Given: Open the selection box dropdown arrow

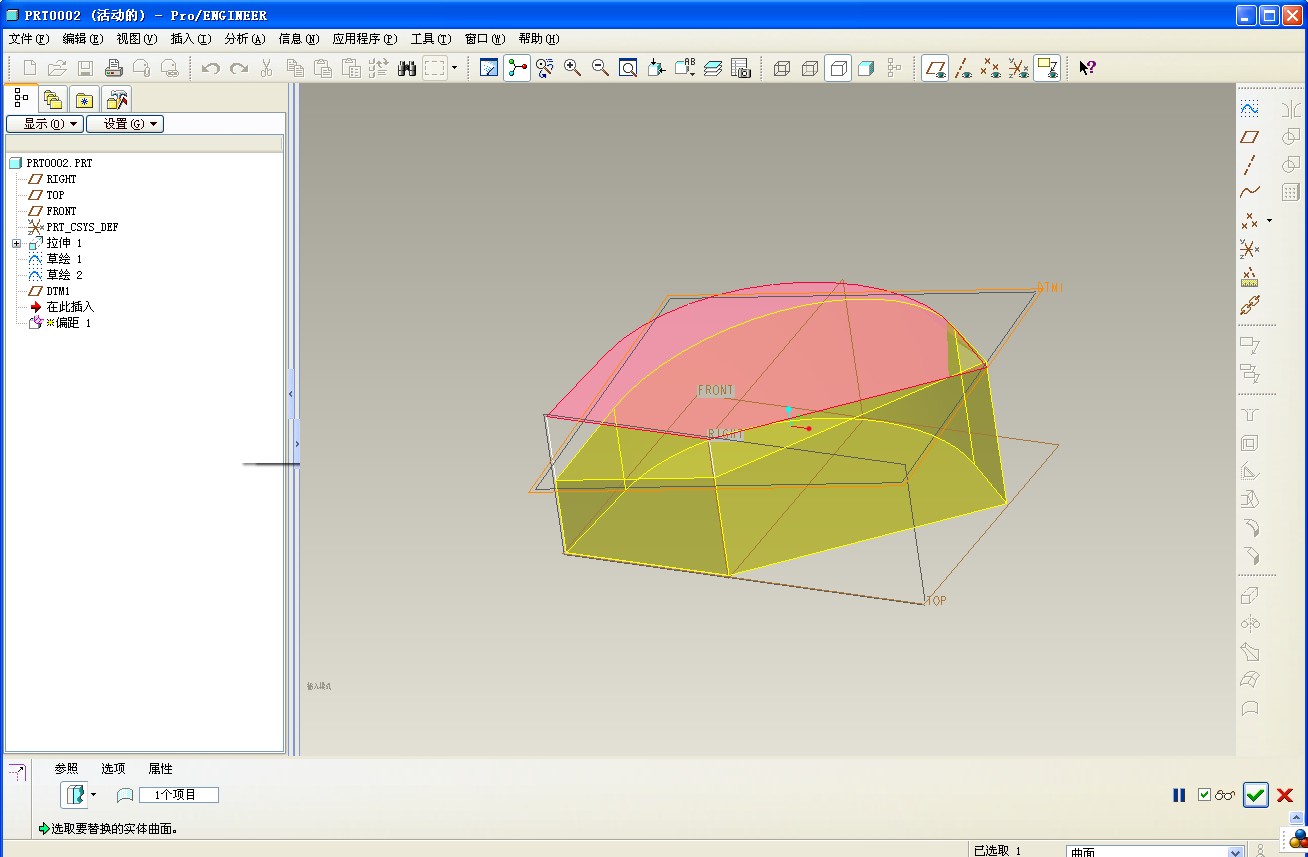Looking at the screenshot, I should (454, 68).
